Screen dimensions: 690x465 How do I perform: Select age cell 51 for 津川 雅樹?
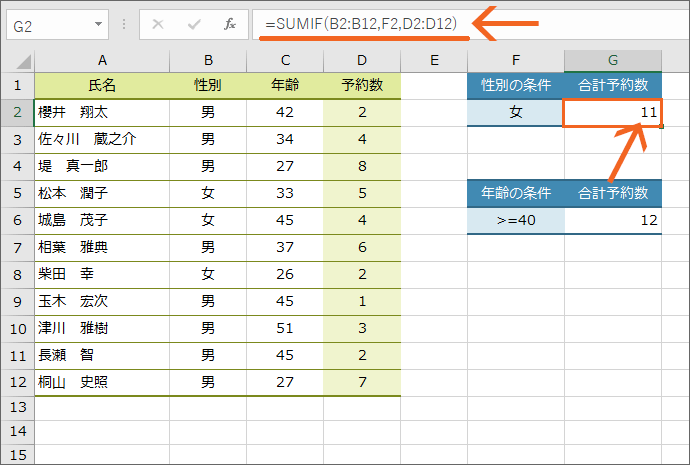click(285, 329)
